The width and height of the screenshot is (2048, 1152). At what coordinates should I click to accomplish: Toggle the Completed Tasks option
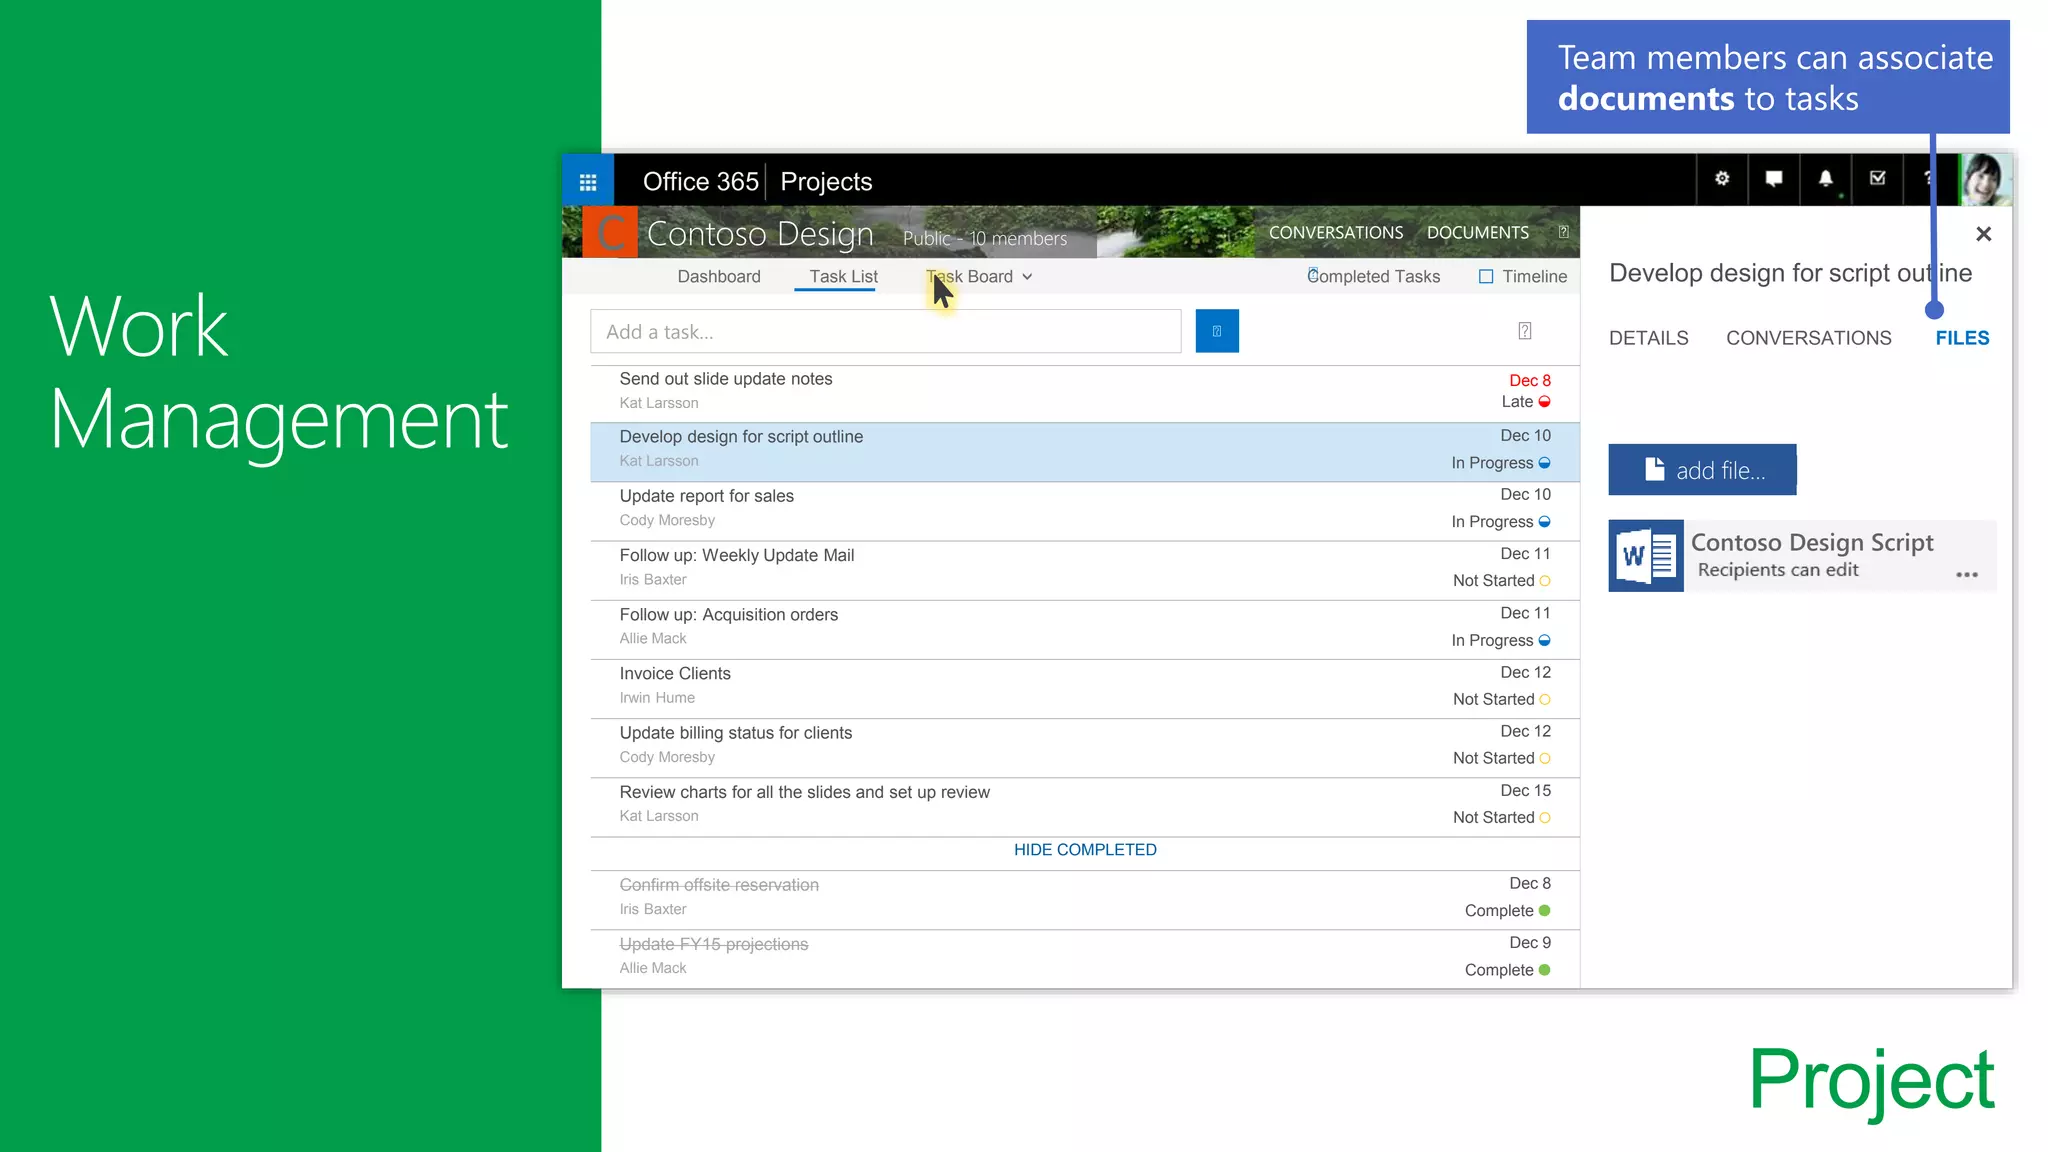(x=1313, y=275)
